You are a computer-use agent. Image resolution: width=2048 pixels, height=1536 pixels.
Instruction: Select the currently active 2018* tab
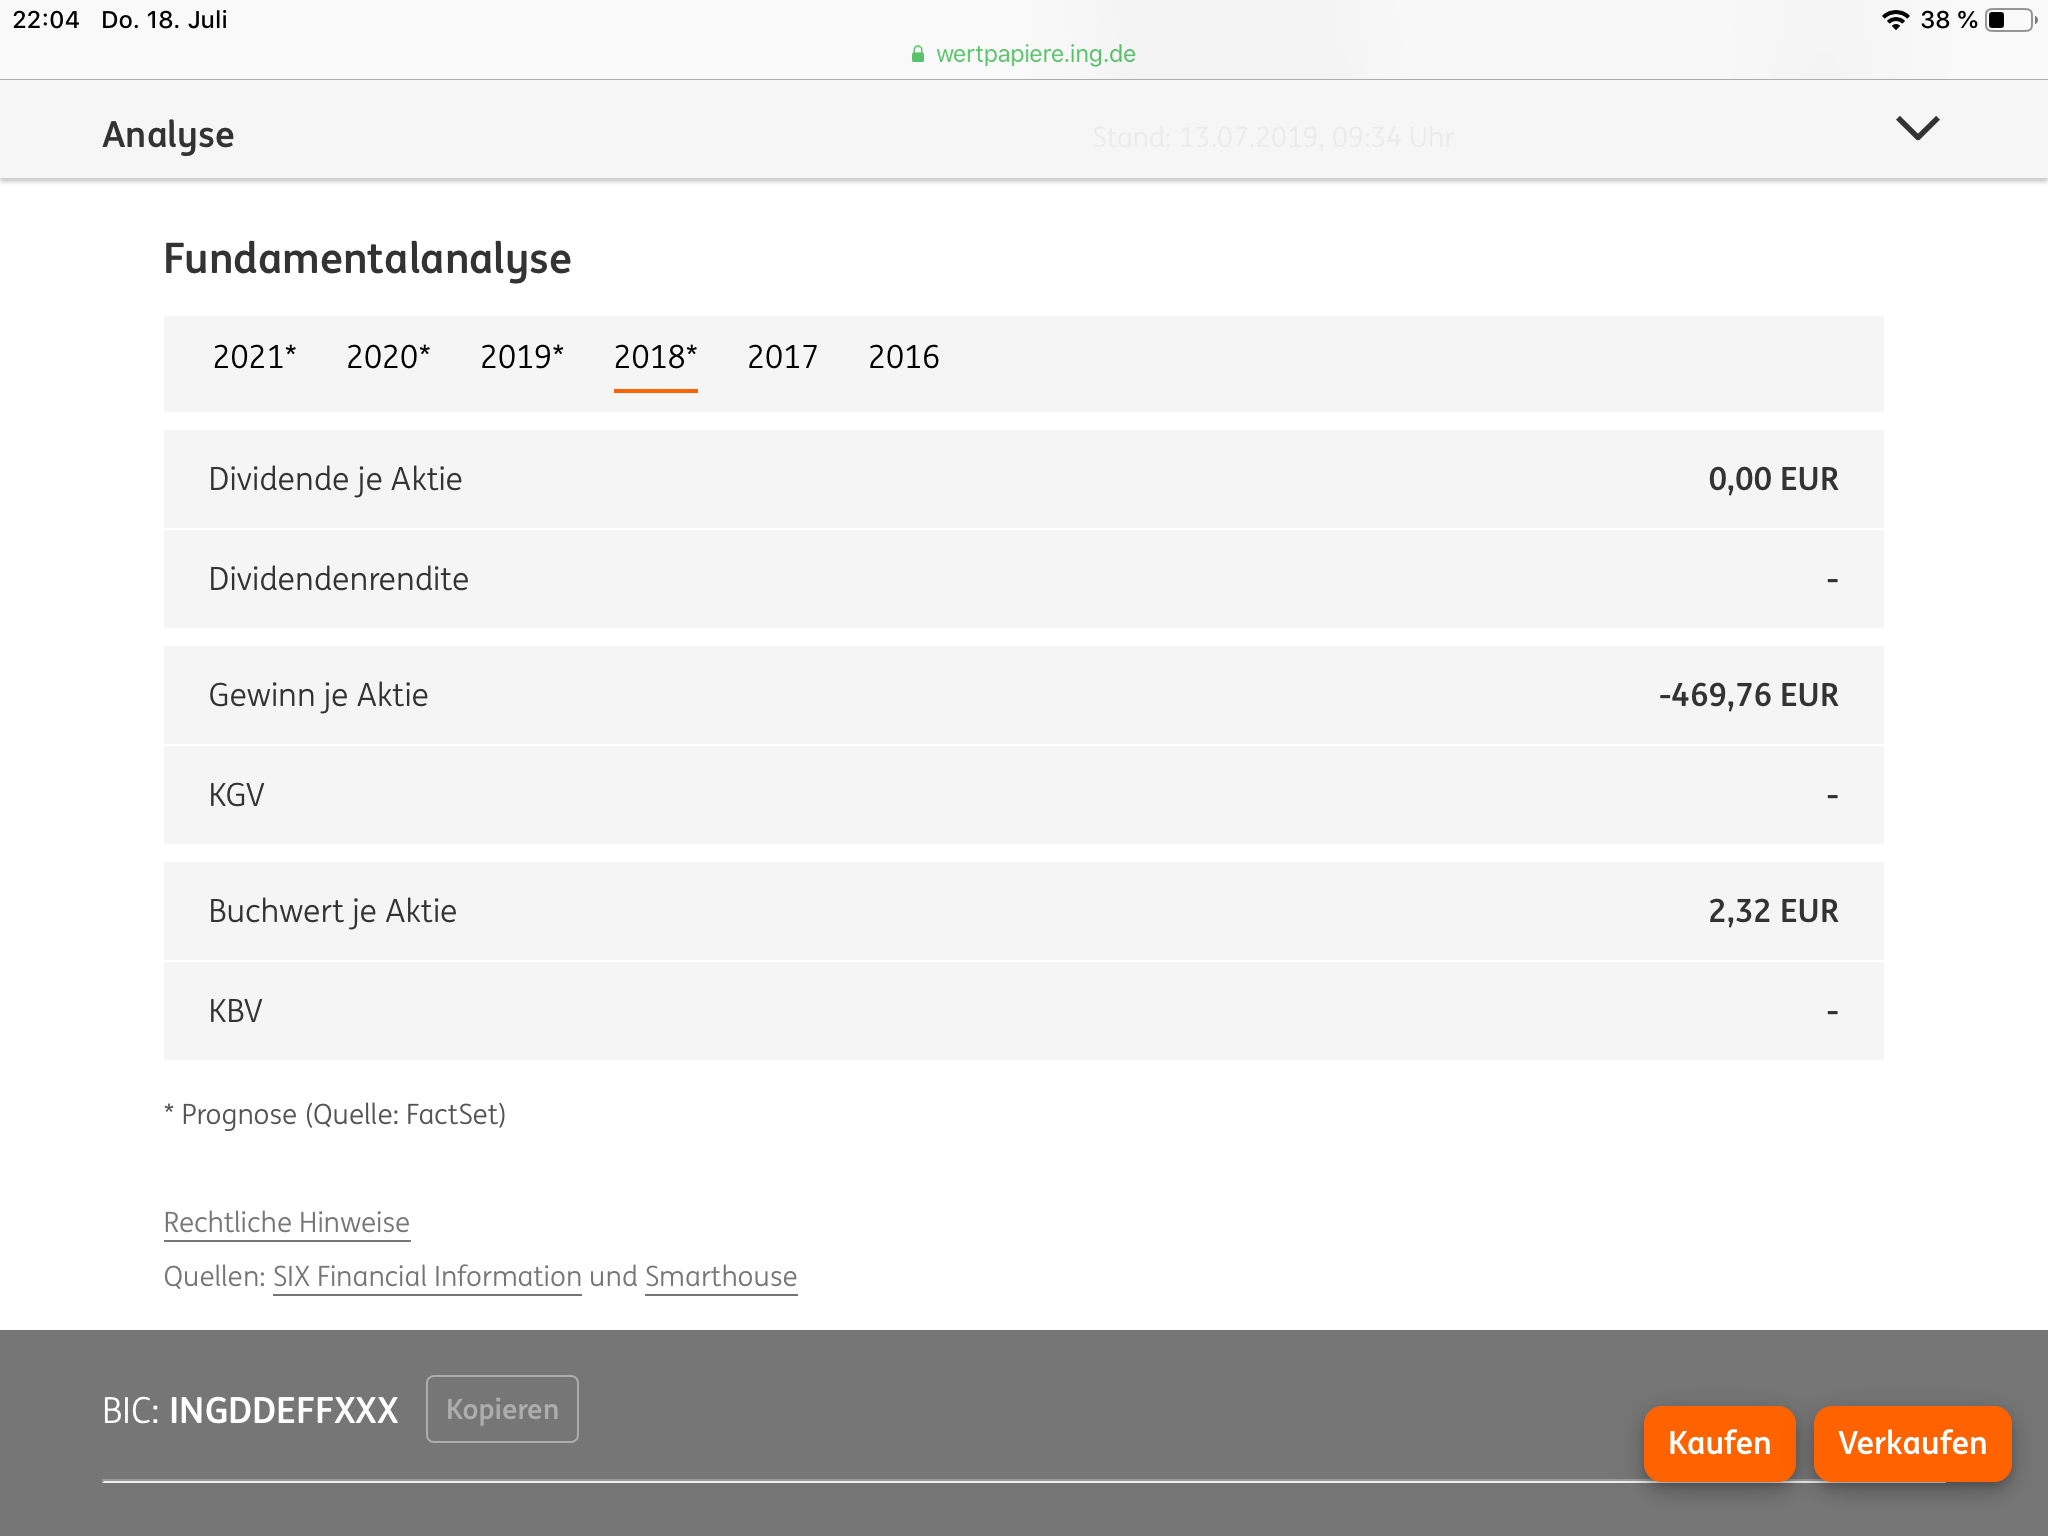point(655,357)
